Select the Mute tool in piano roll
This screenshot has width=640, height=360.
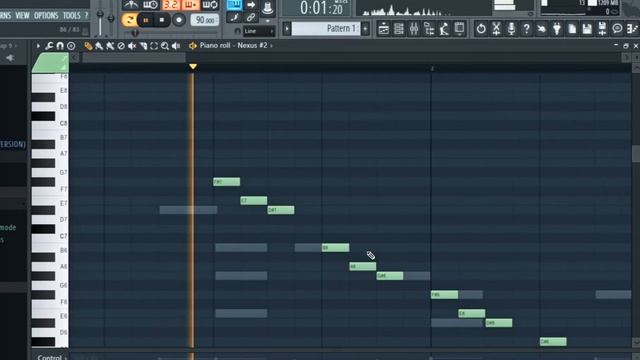coord(132,46)
